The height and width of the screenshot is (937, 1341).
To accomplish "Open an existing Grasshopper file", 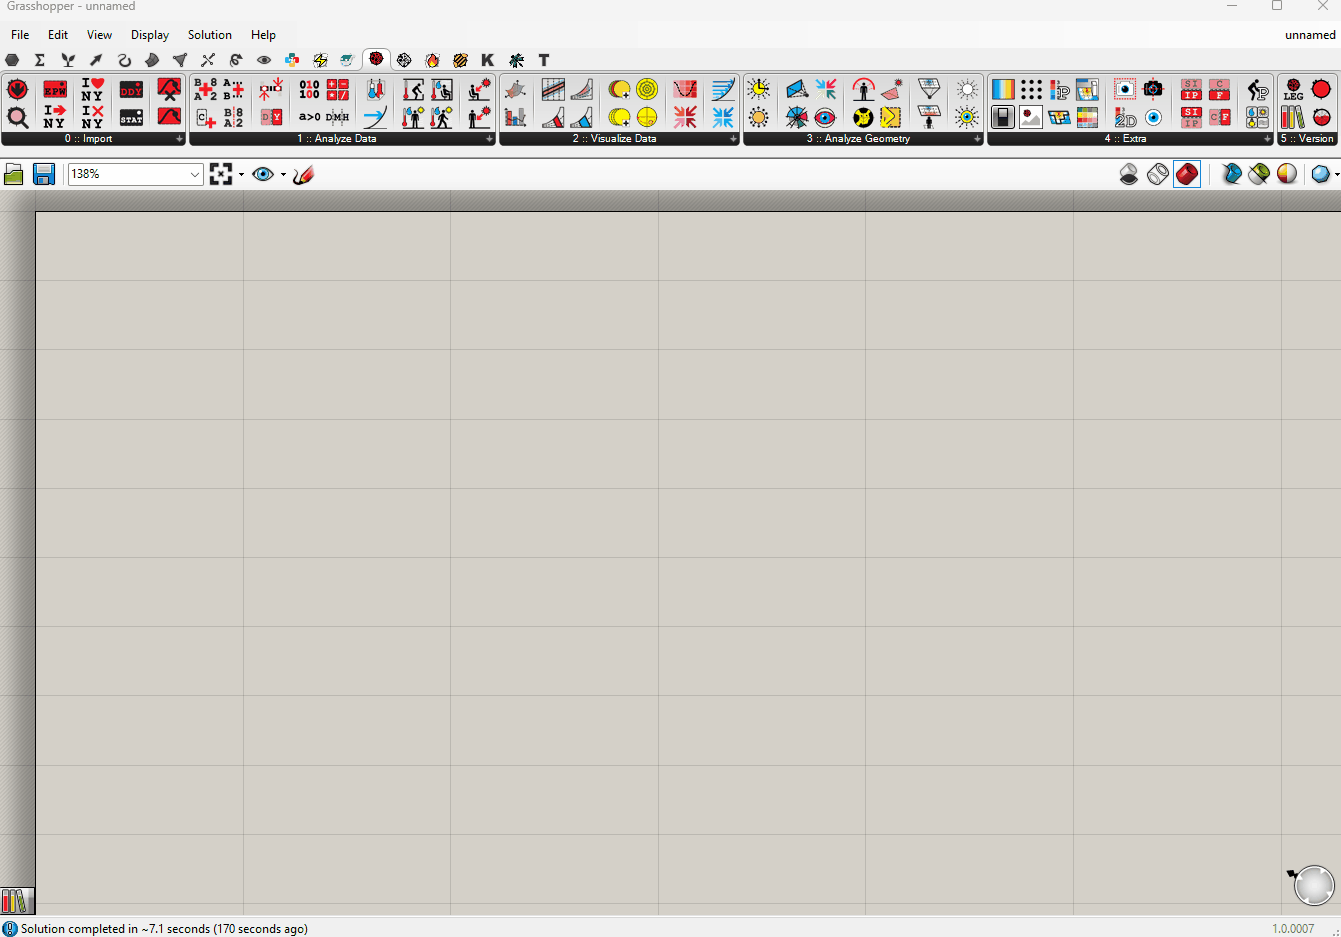I will pos(14,174).
